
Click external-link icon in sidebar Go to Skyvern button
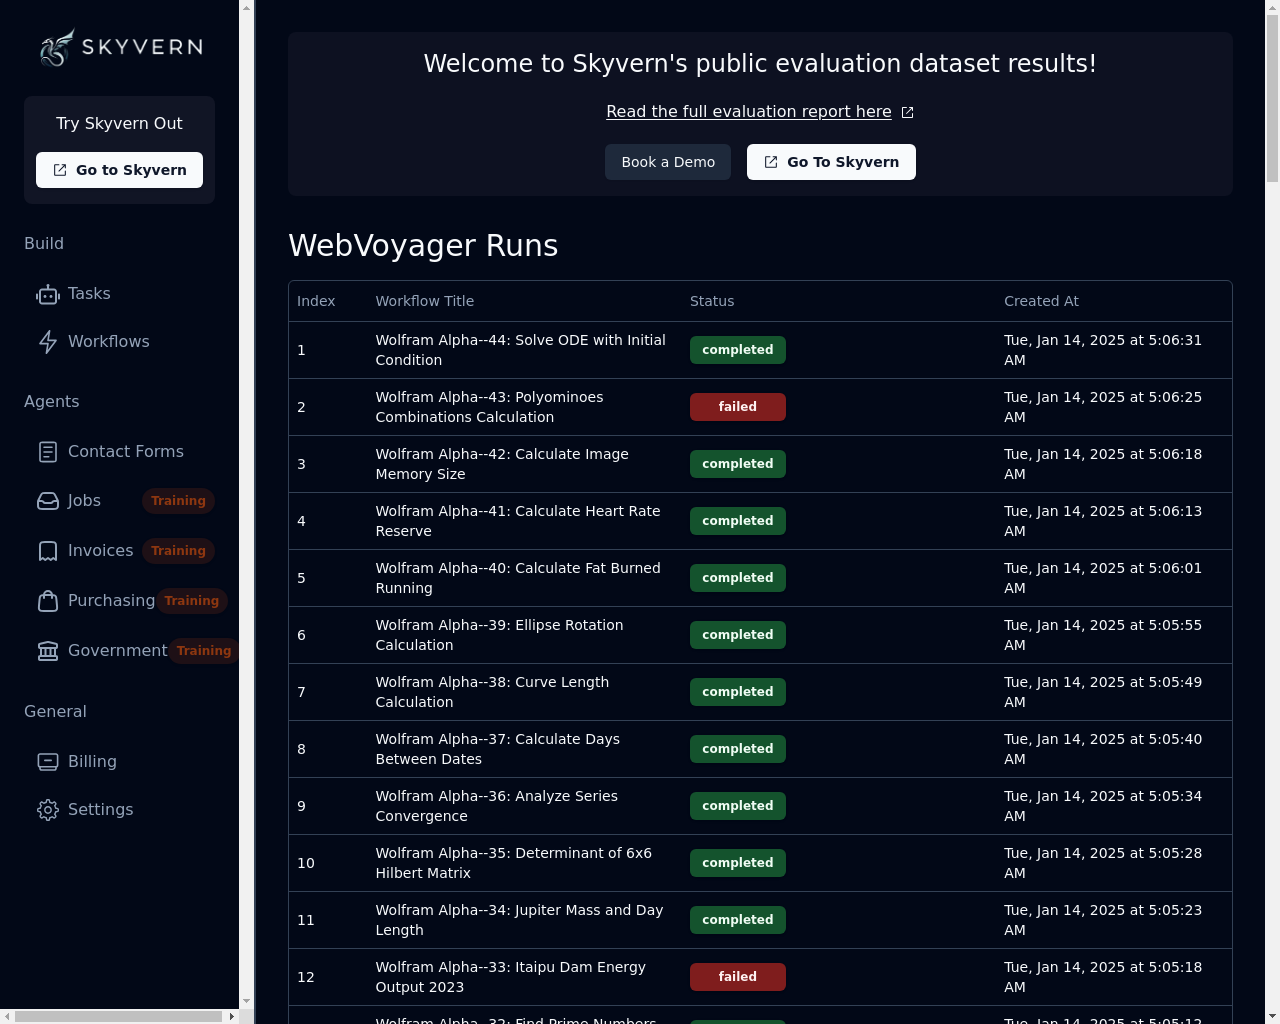(x=60, y=170)
